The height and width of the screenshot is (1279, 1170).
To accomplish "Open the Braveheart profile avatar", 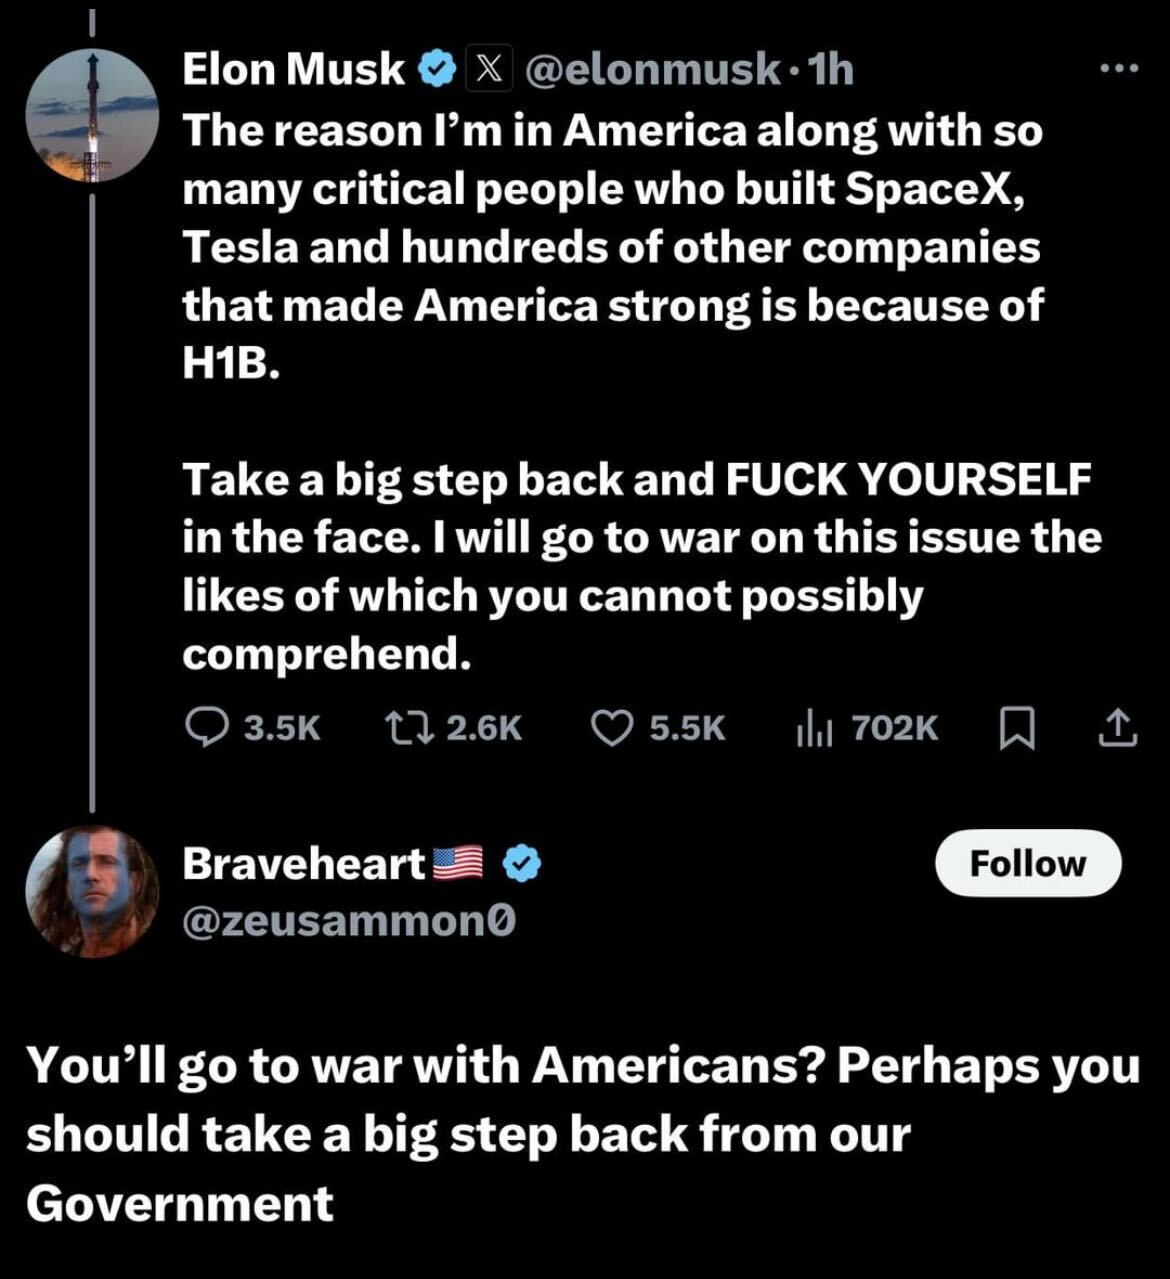I will click(x=92, y=891).
